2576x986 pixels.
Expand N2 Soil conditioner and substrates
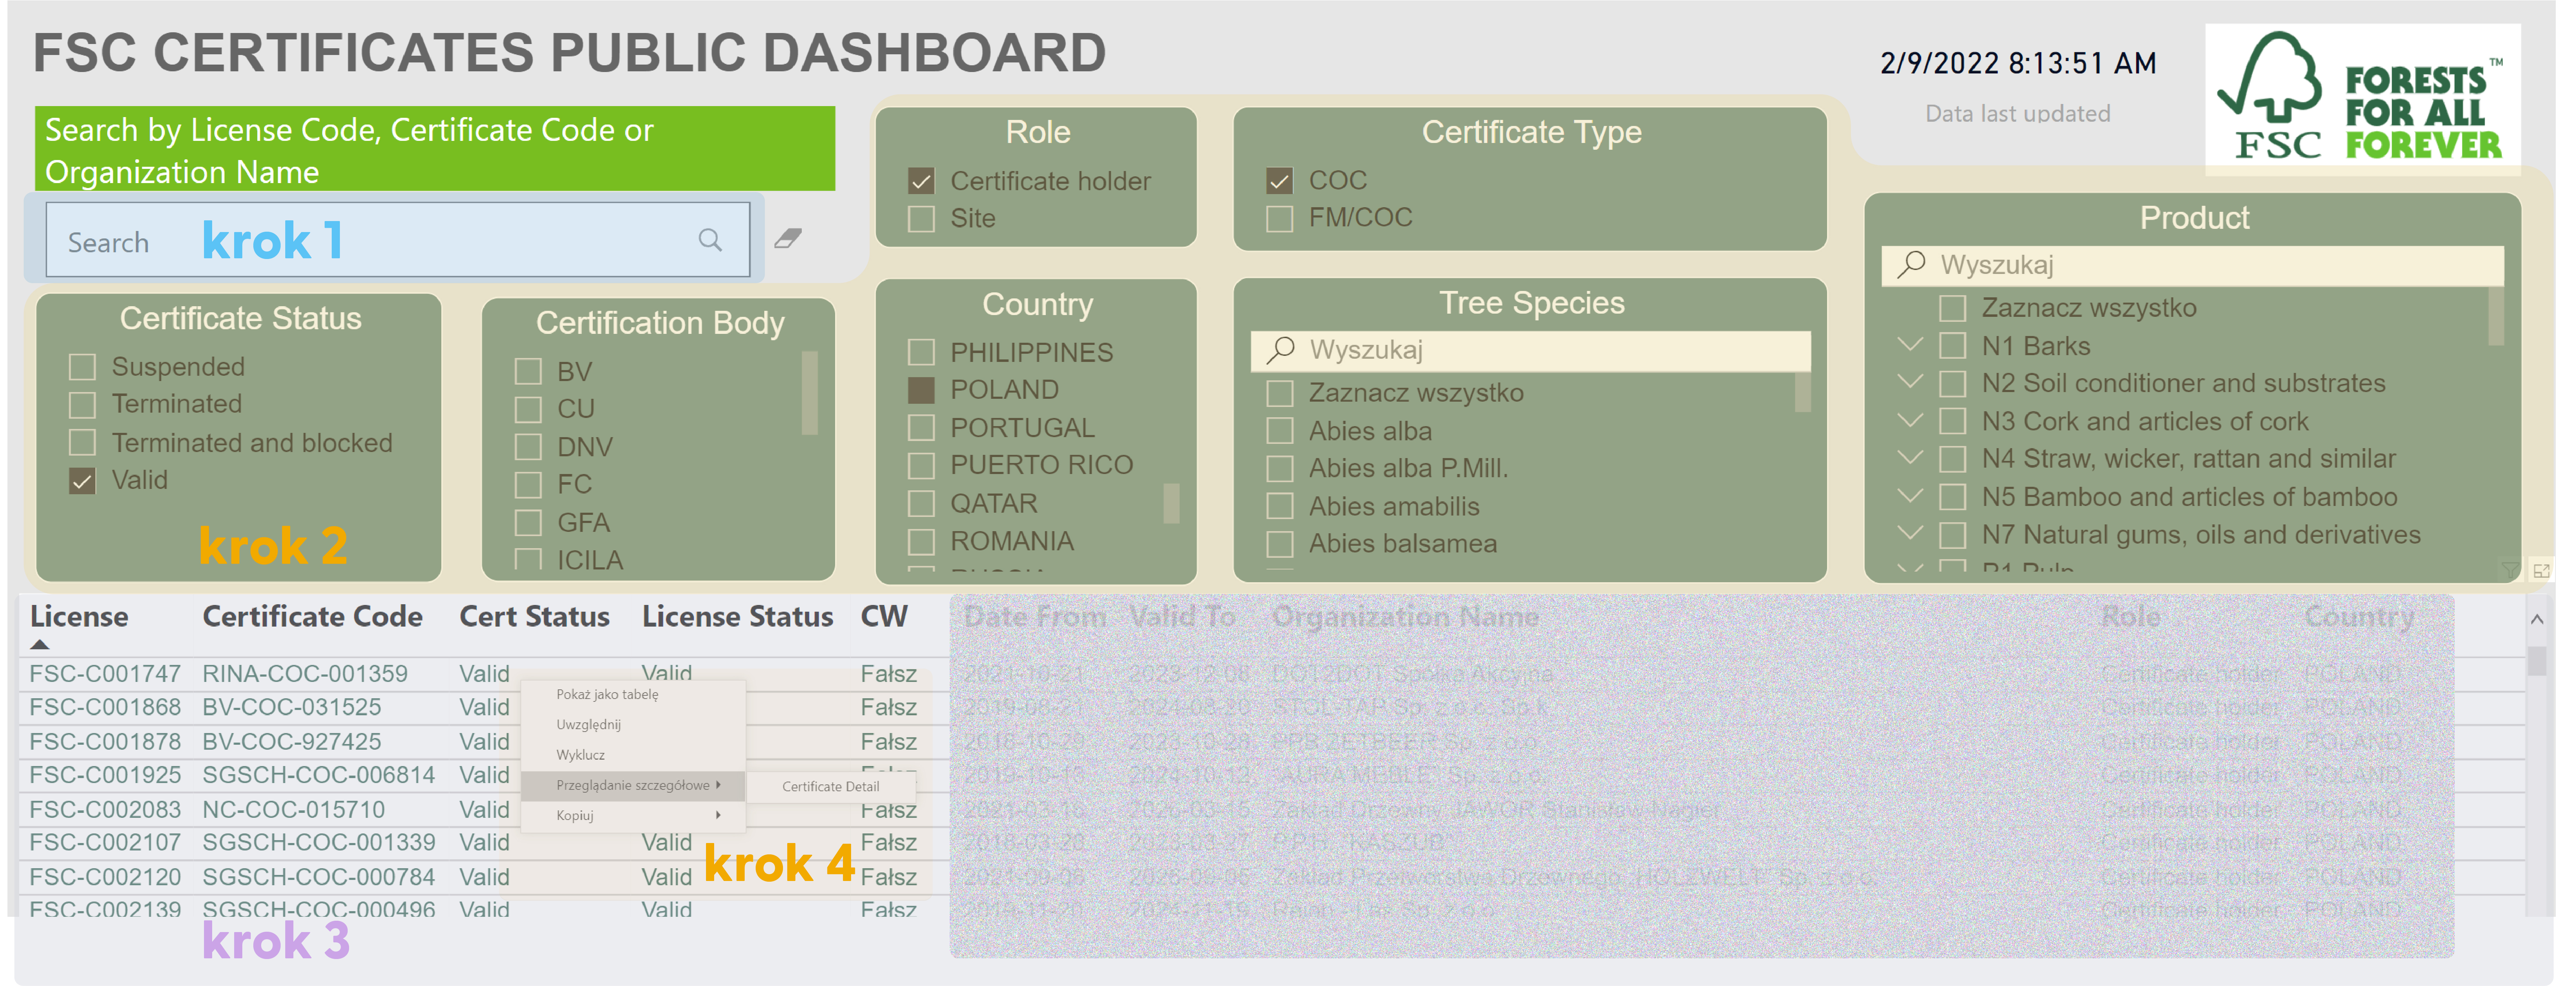1910,382
